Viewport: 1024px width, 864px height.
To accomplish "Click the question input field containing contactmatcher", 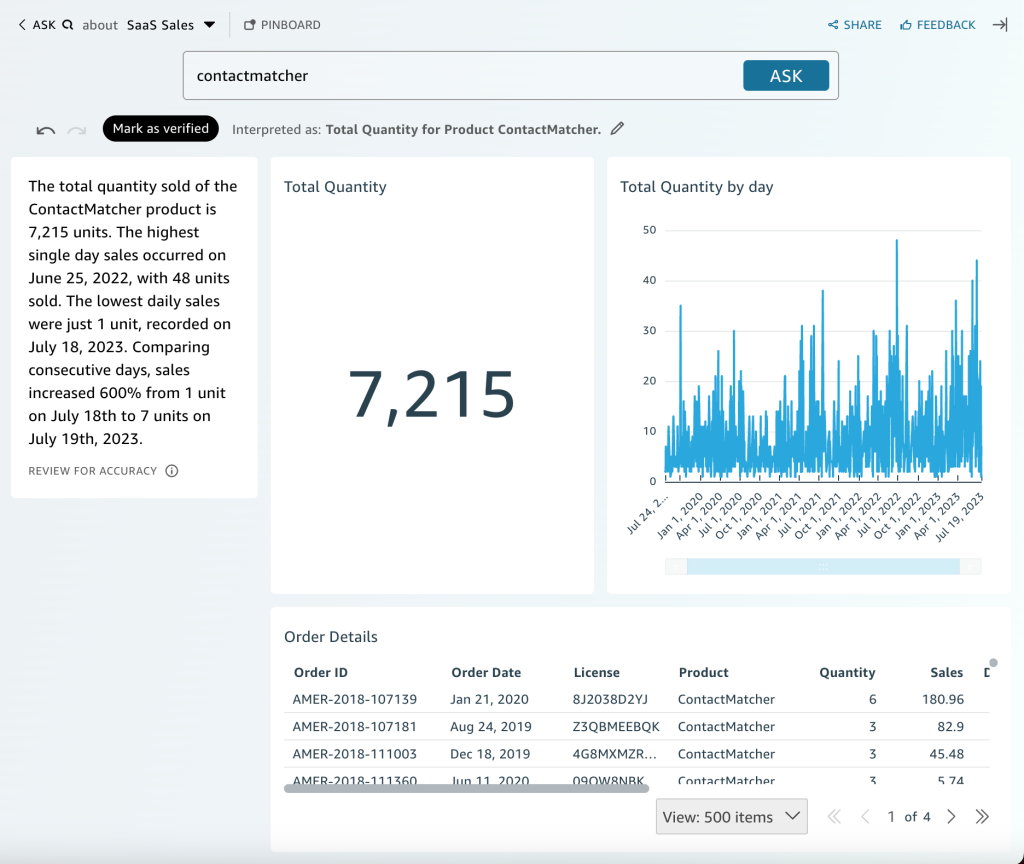I will (460, 76).
